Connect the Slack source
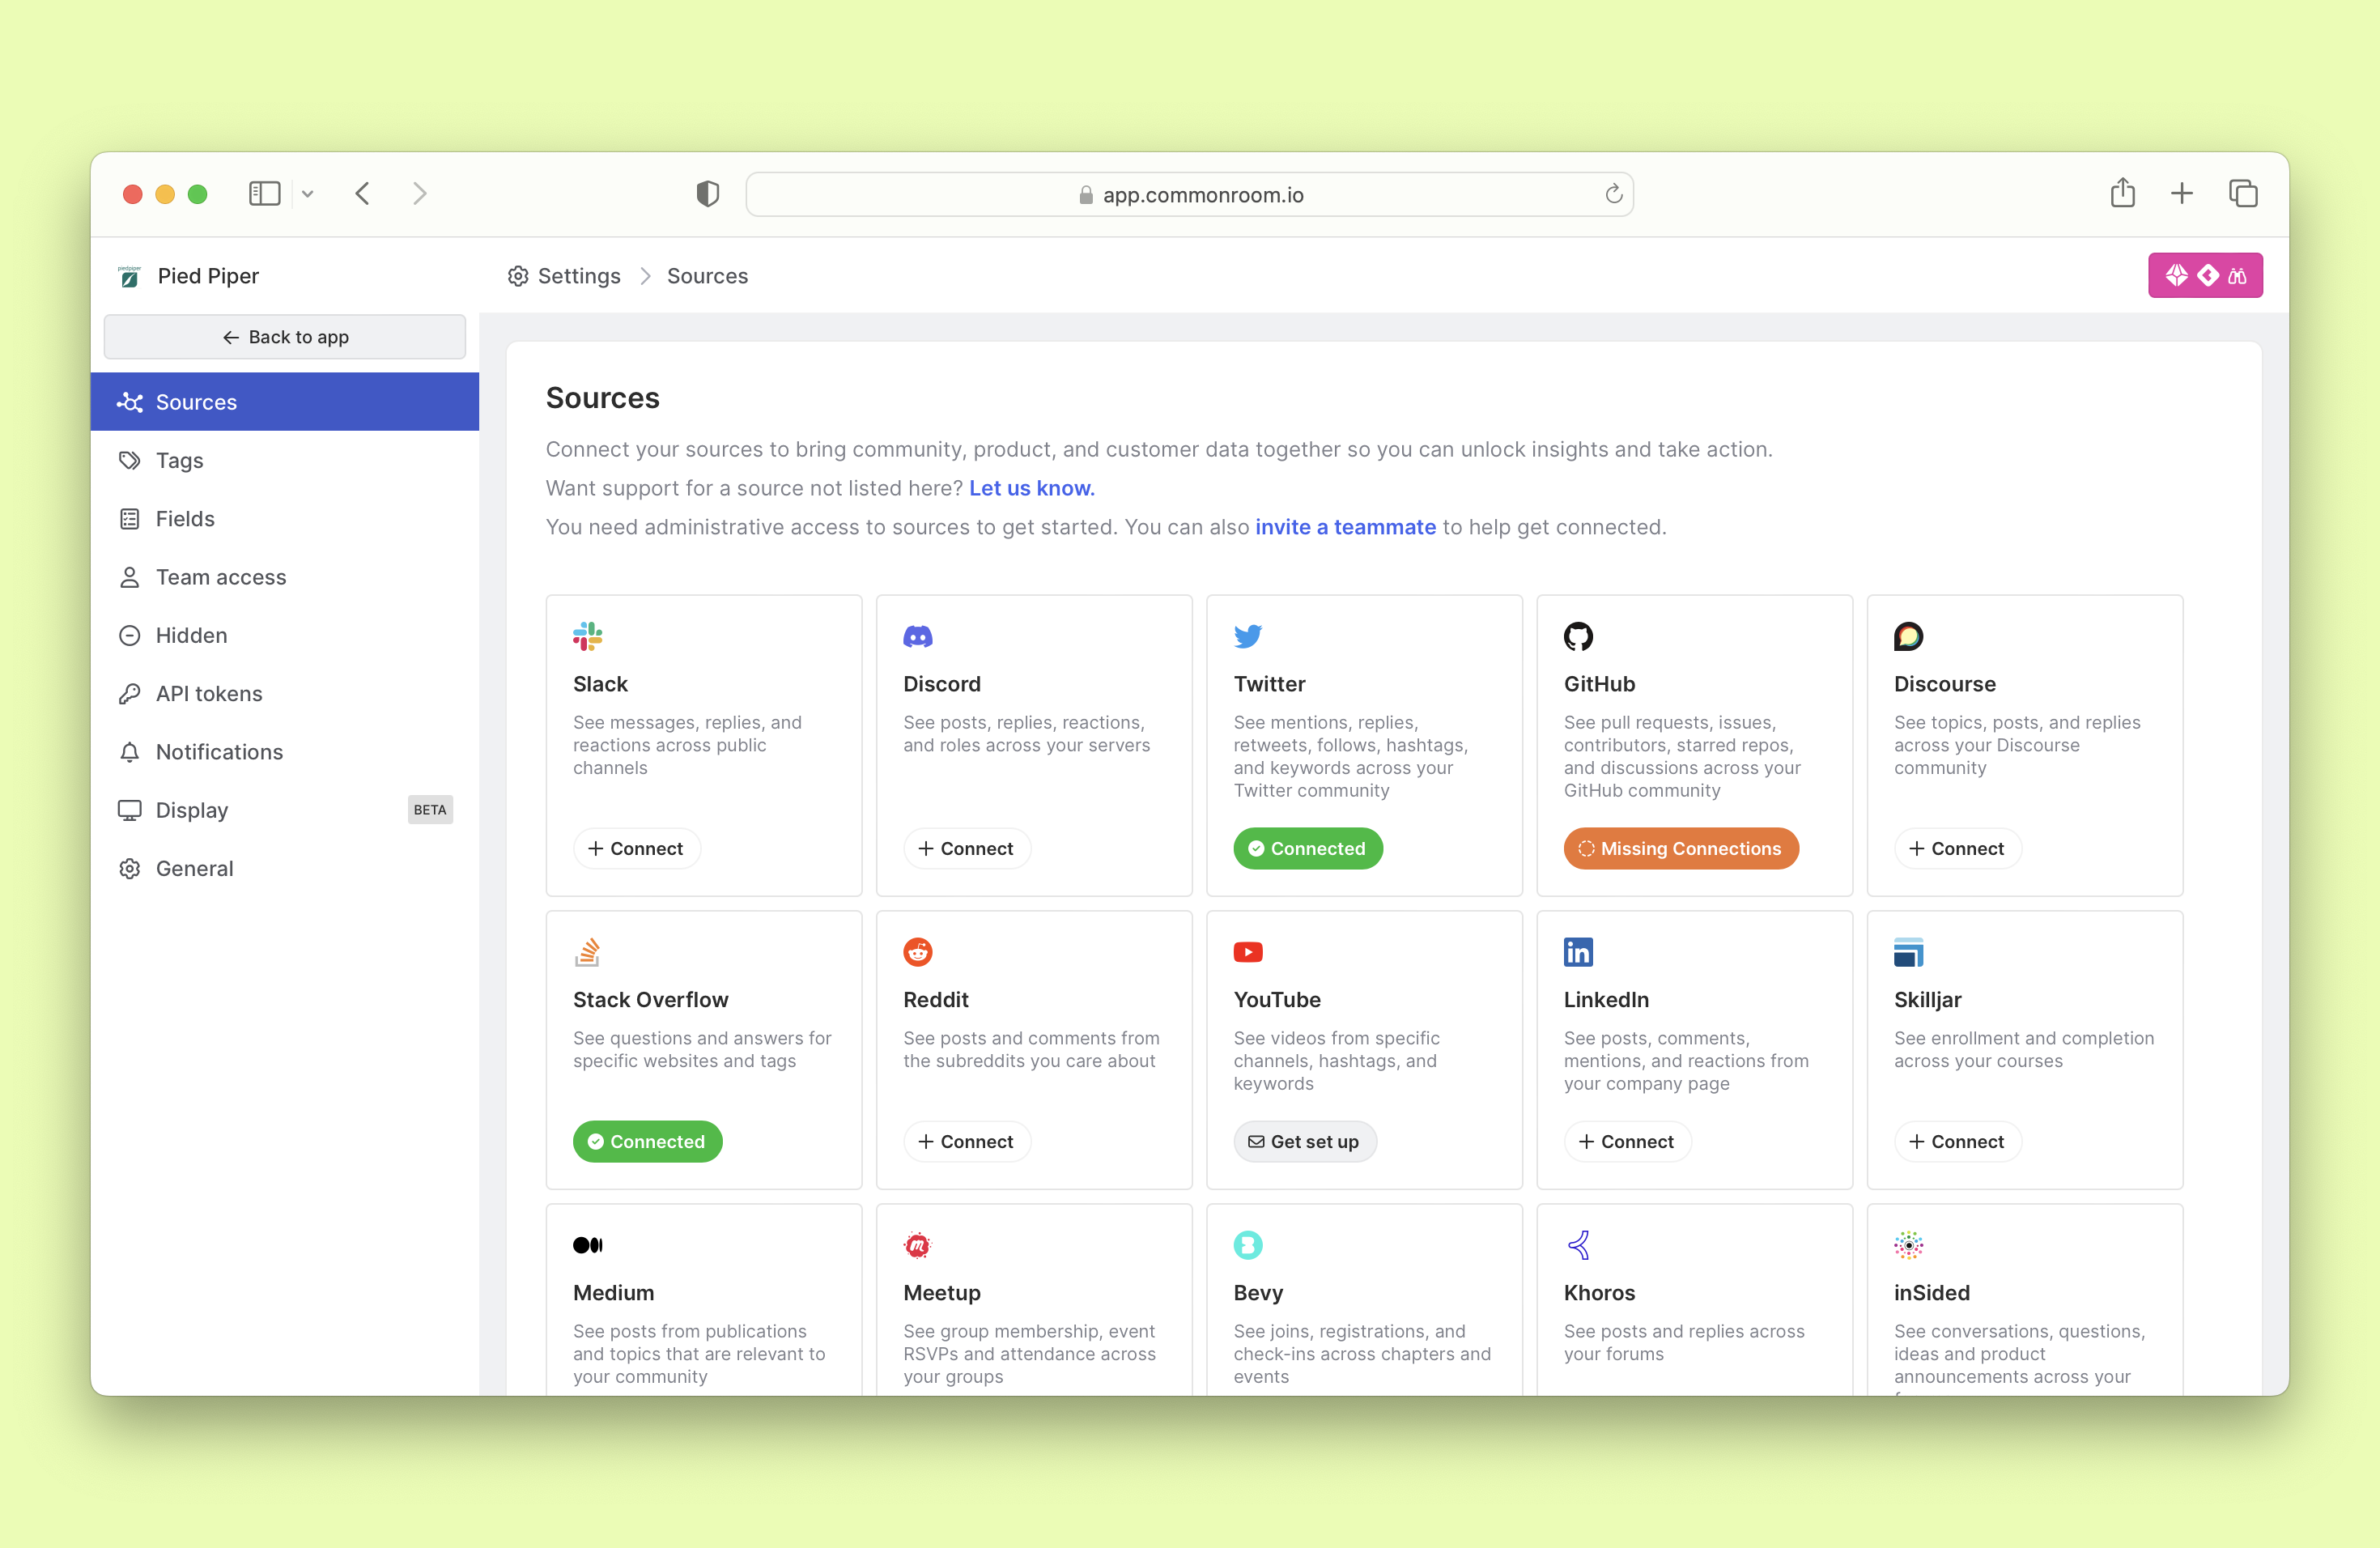The height and width of the screenshot is (1548, 2380). coord(636,848)
